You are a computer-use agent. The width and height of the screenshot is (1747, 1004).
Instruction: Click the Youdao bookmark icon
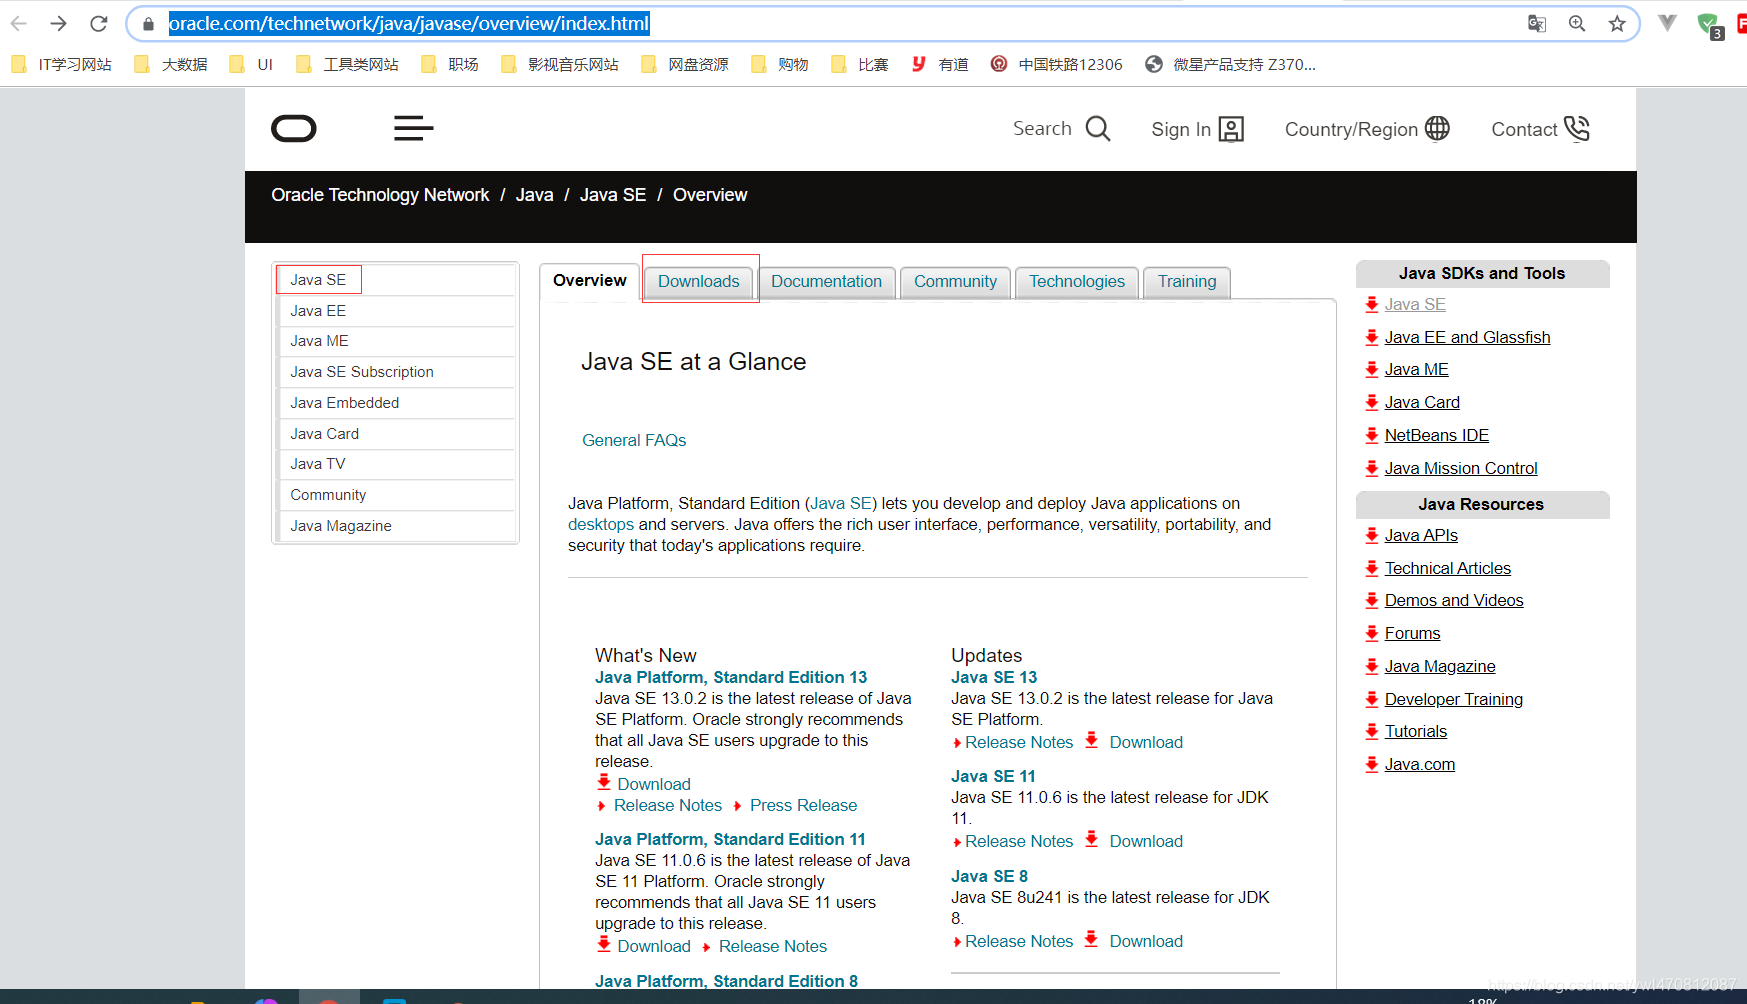(919, 64)
